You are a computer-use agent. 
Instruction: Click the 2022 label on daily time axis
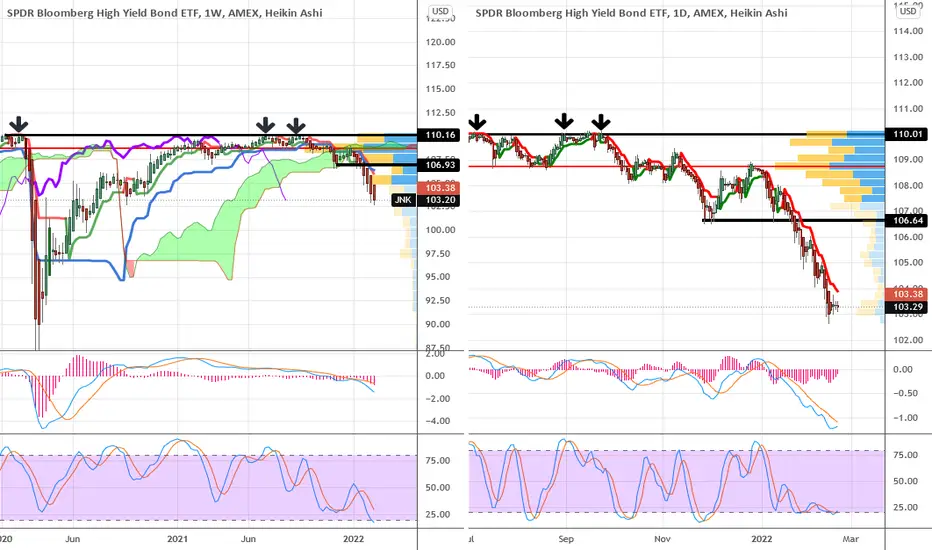[761, 539]
